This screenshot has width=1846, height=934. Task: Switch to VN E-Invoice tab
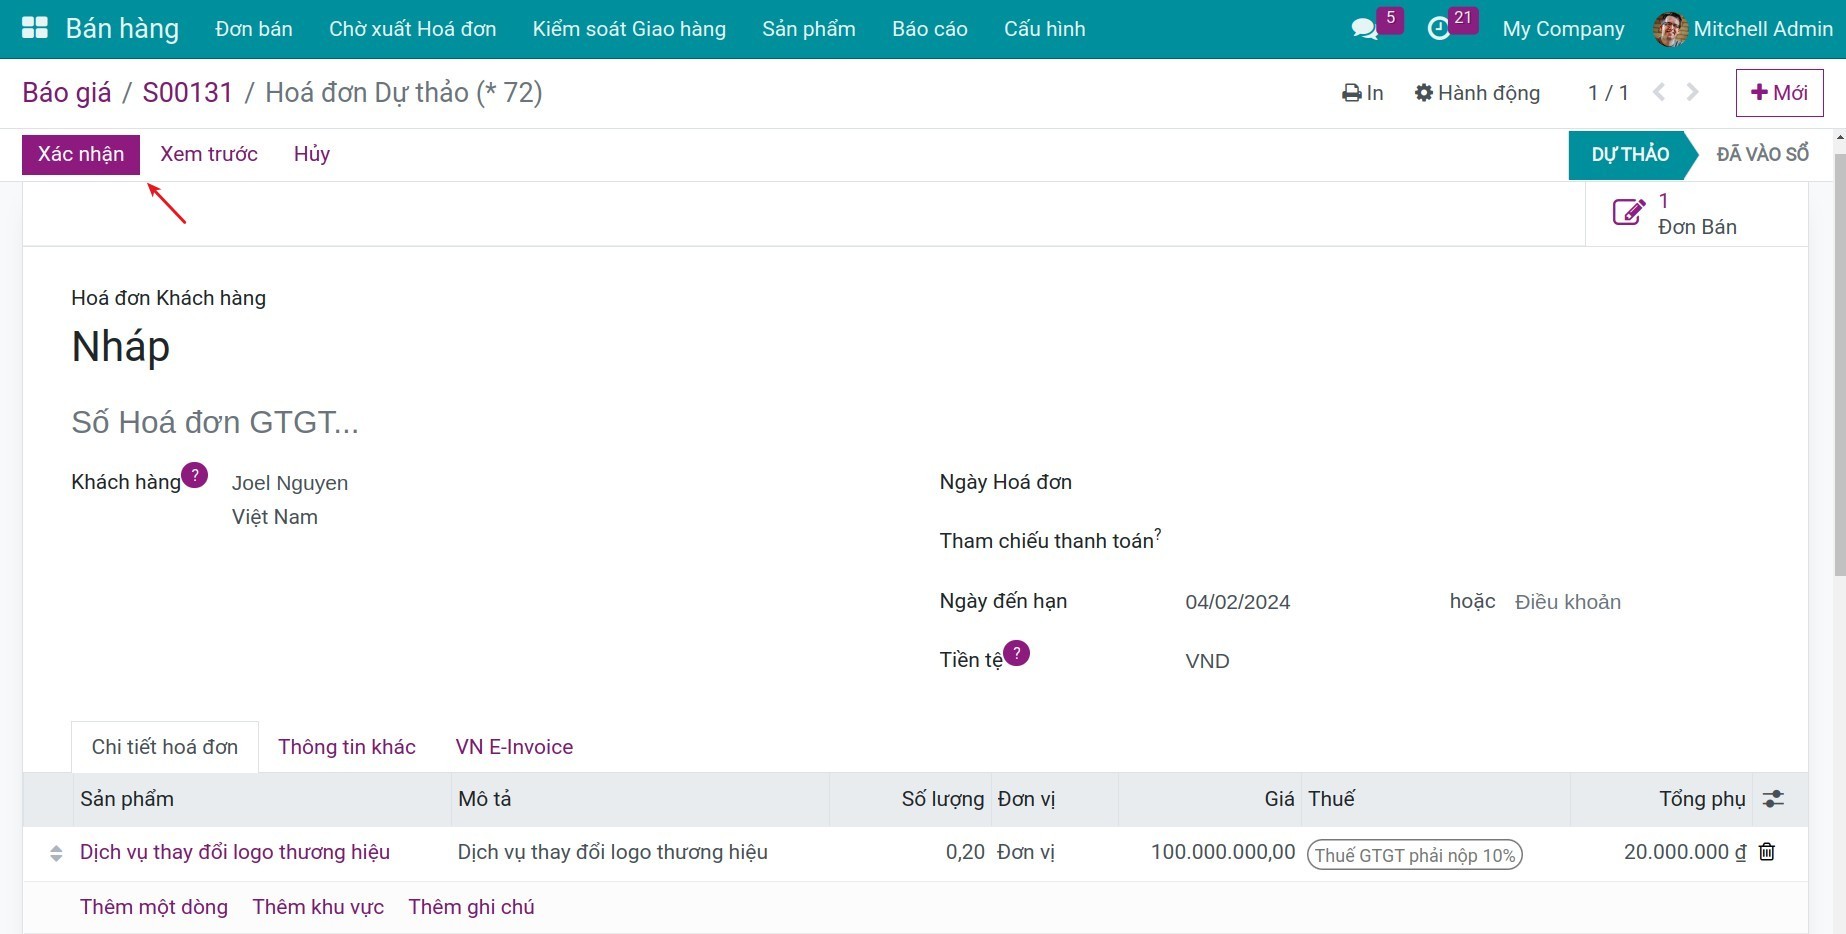514,747
